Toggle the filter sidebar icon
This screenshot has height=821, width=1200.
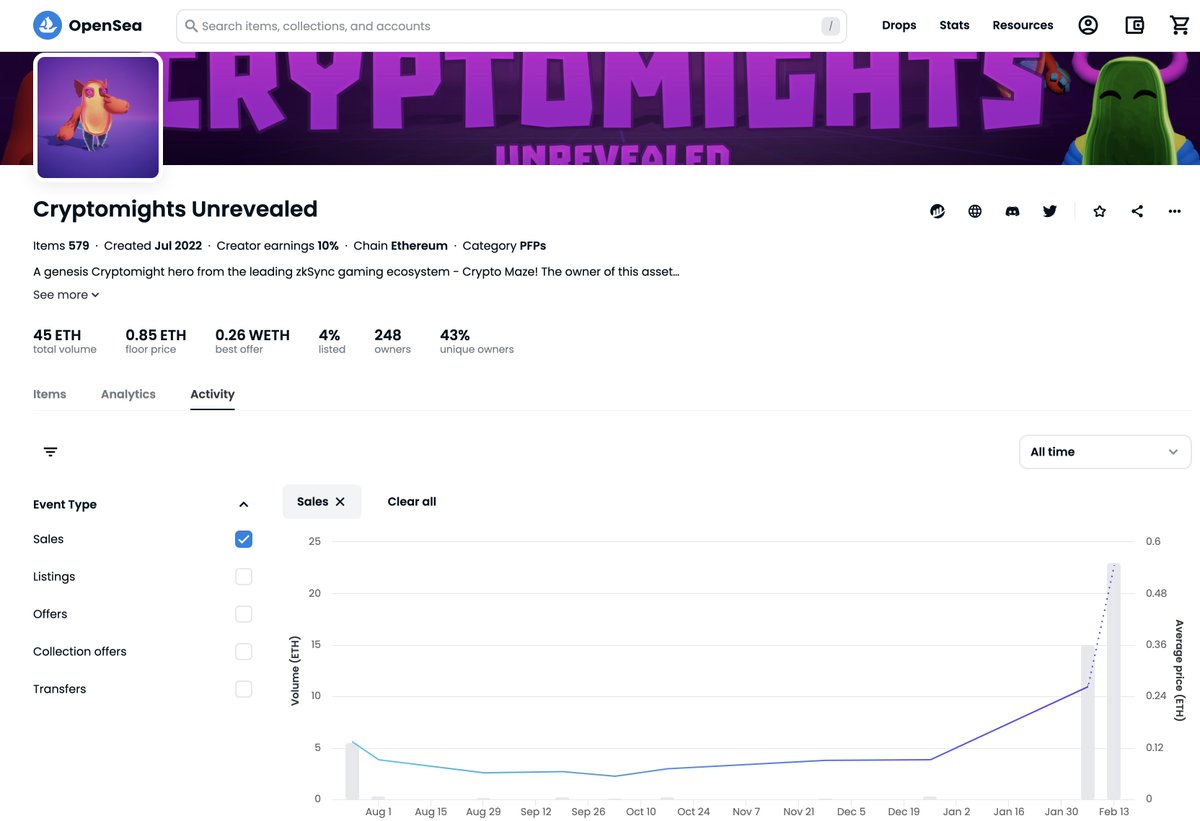tap(50, 452)
